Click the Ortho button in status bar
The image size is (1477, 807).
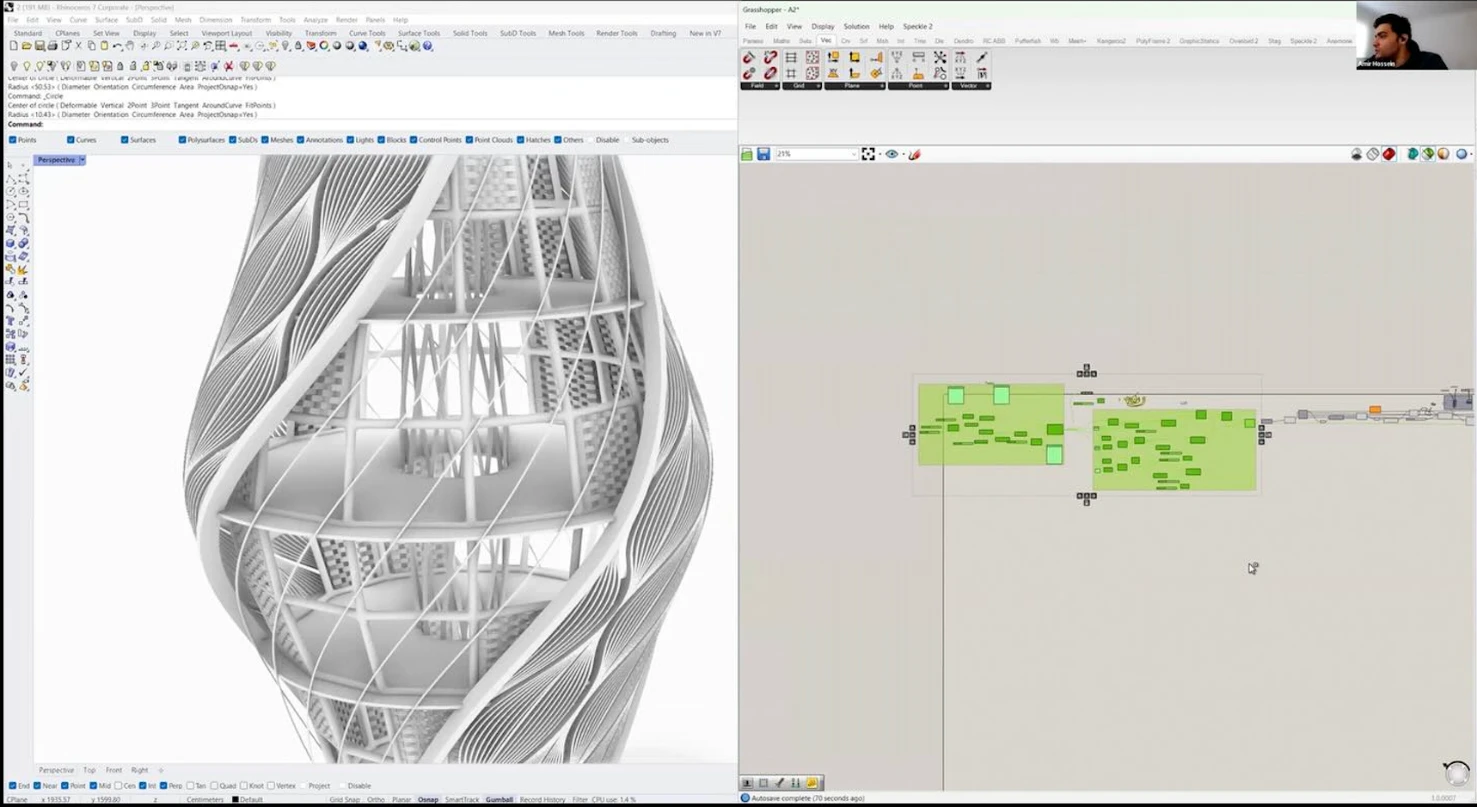[376, 800]
